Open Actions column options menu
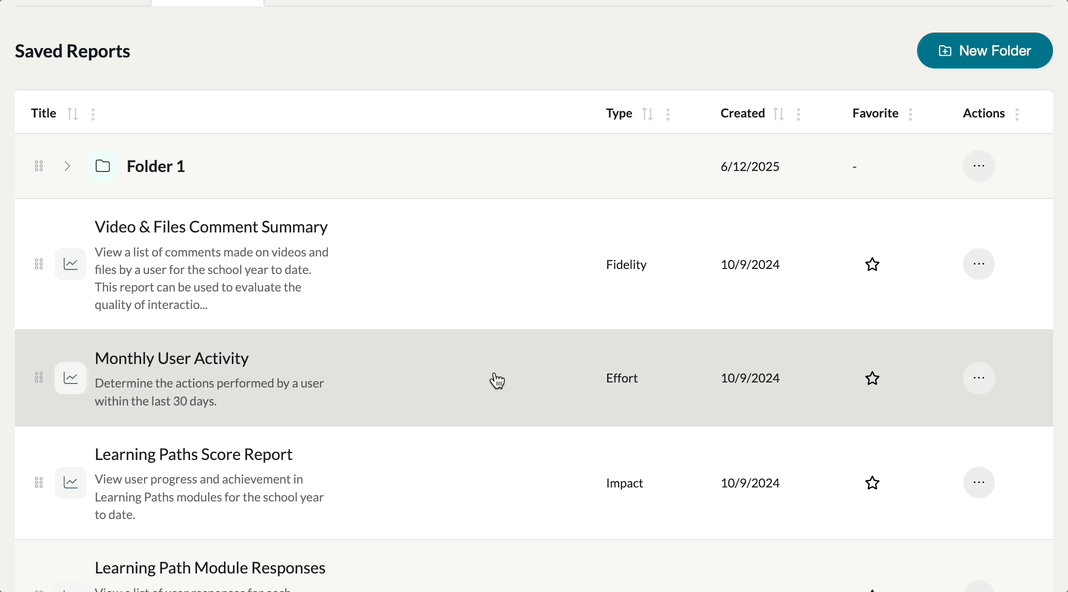The width and height of the screenshot is (1068, 592). point(1017,114)
